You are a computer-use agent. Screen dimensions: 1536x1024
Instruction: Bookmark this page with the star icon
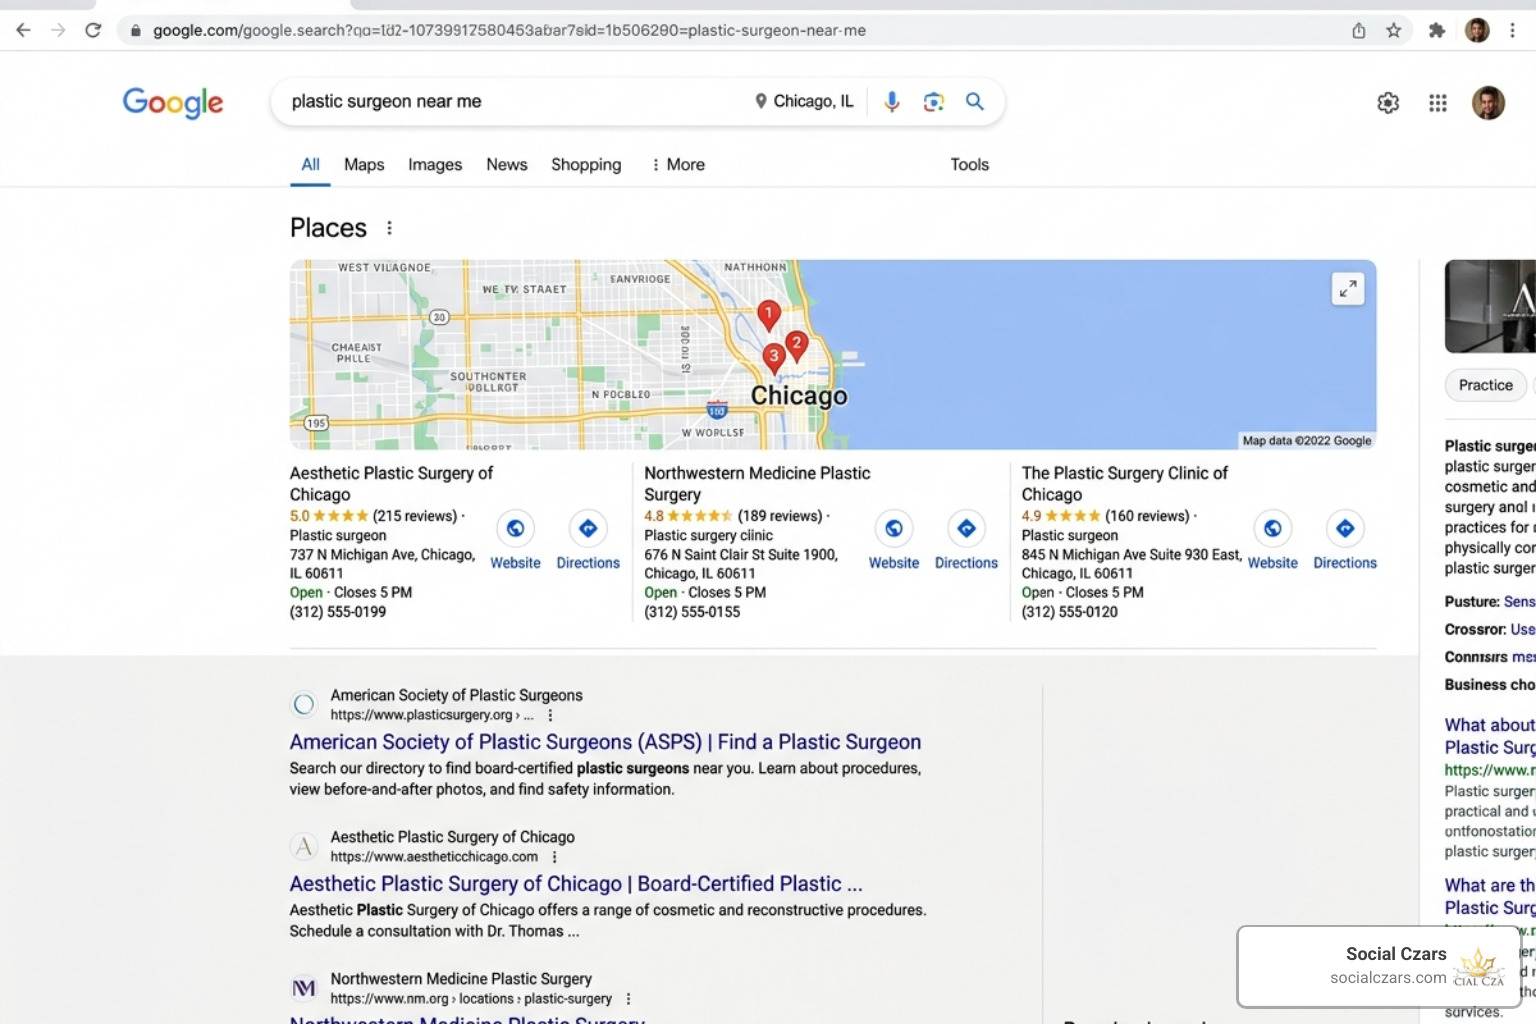(x=1393, y=30)
